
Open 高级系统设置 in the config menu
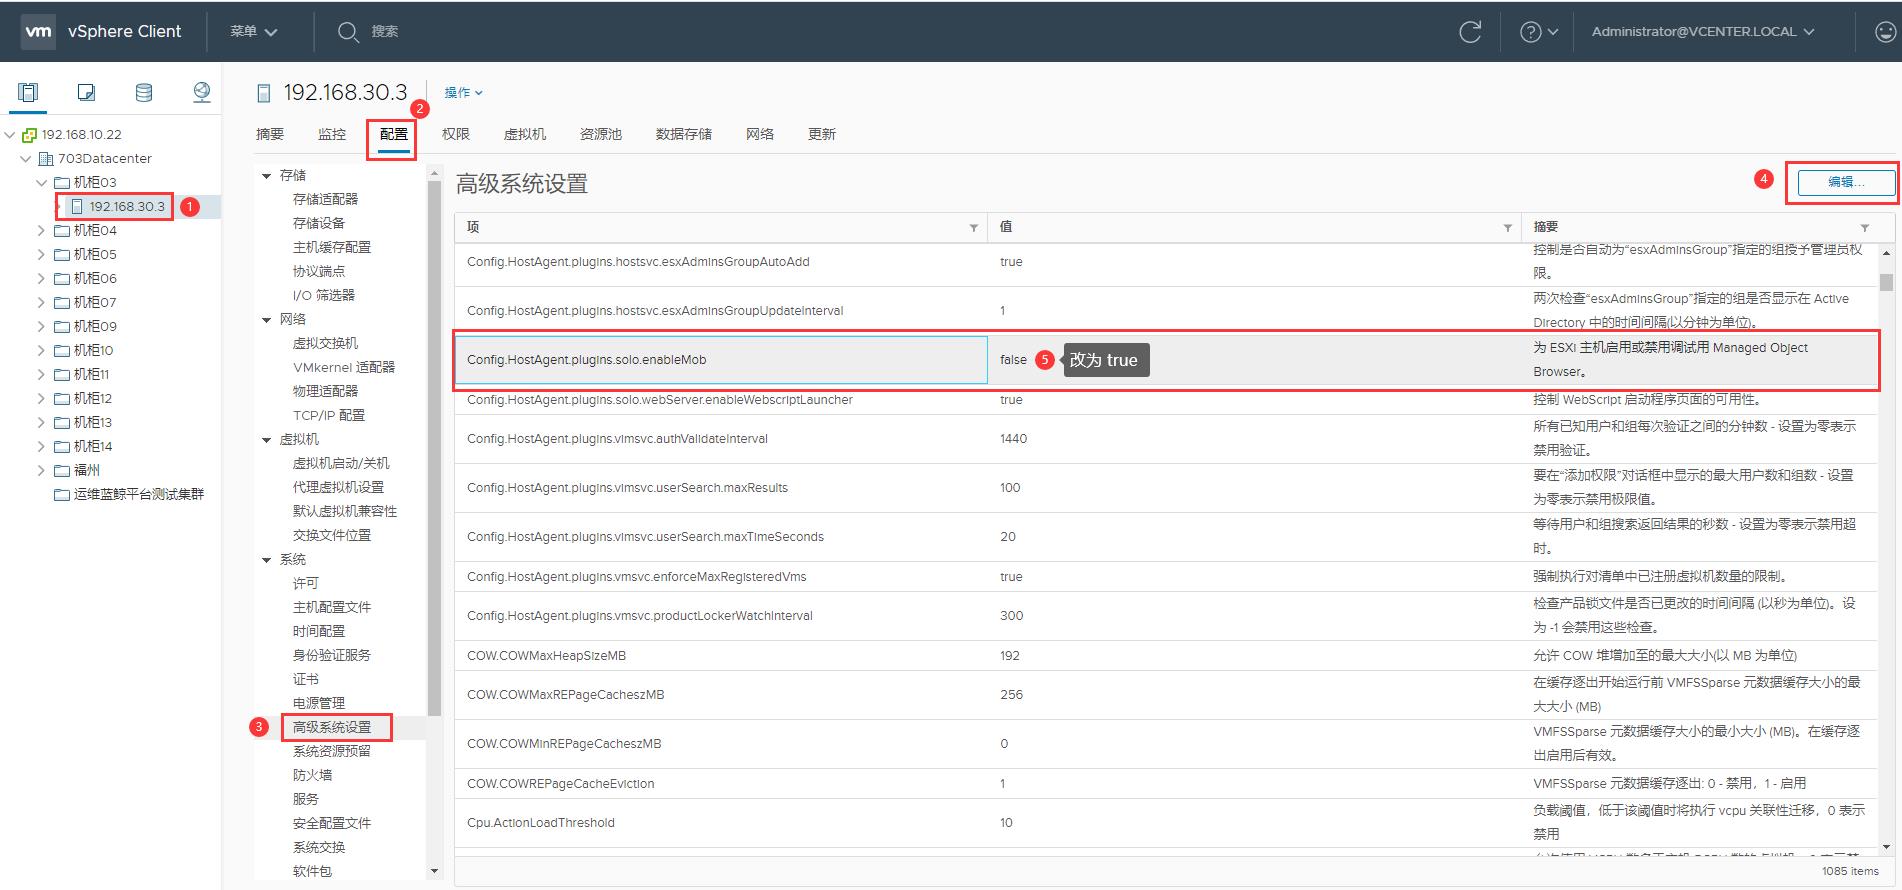332,727
